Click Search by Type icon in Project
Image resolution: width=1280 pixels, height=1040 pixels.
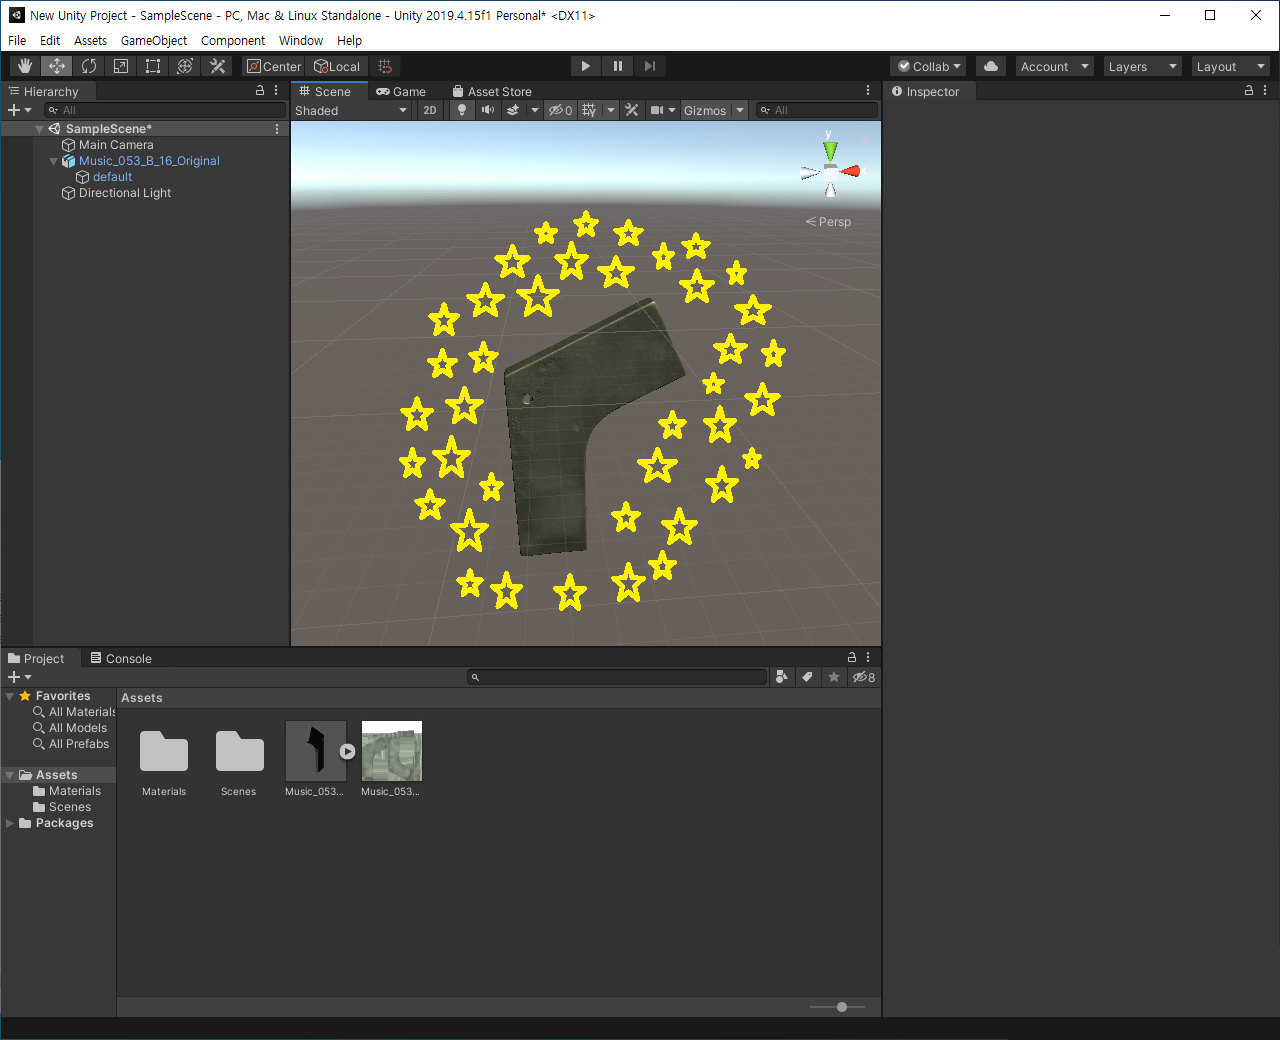pos(782,677)
